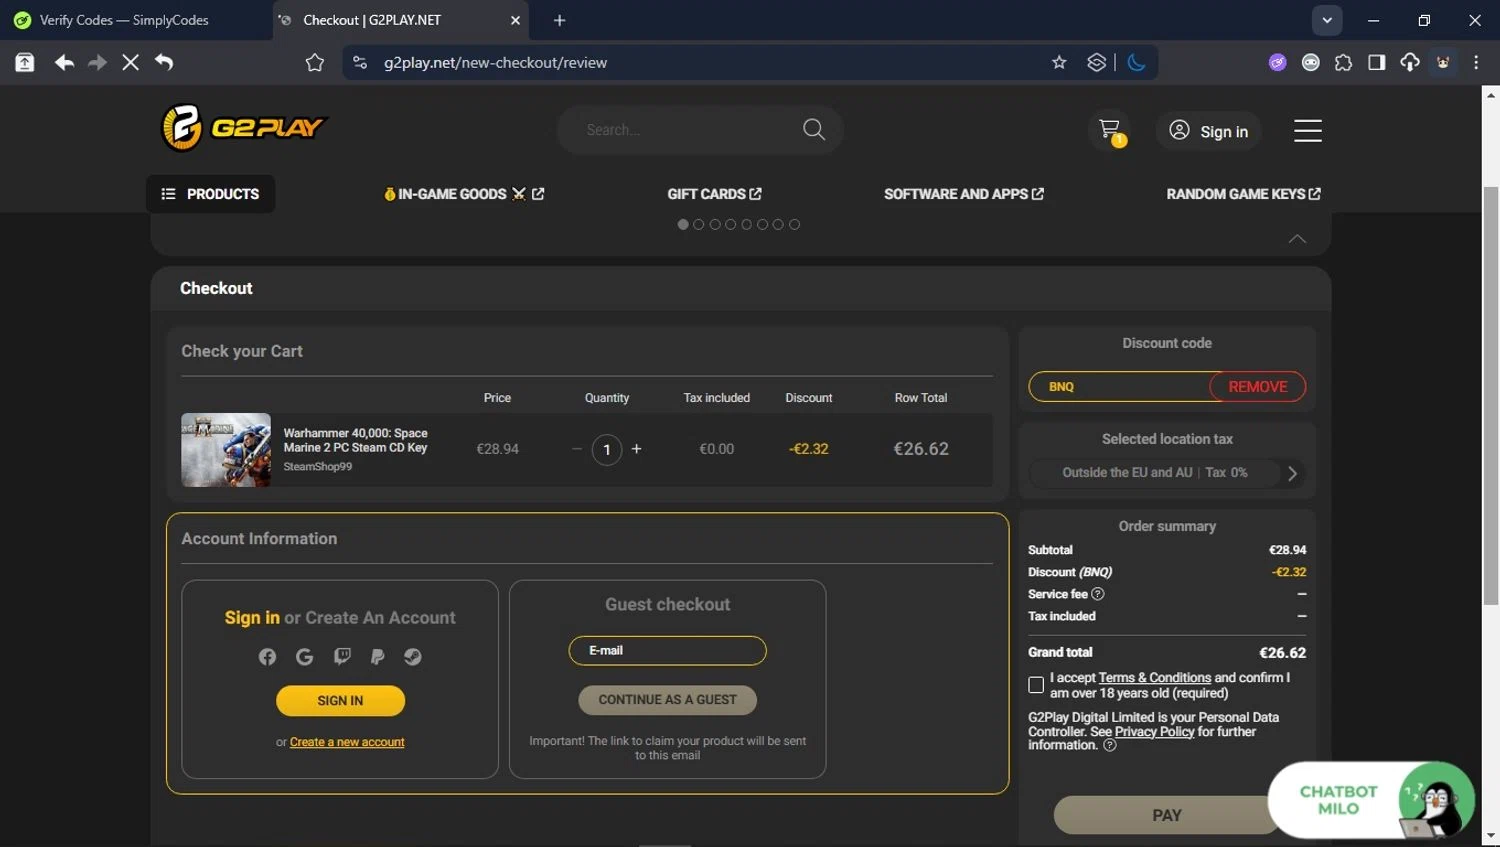Increase quantity with plus button
1500x847 pixels.
point(636,449)
